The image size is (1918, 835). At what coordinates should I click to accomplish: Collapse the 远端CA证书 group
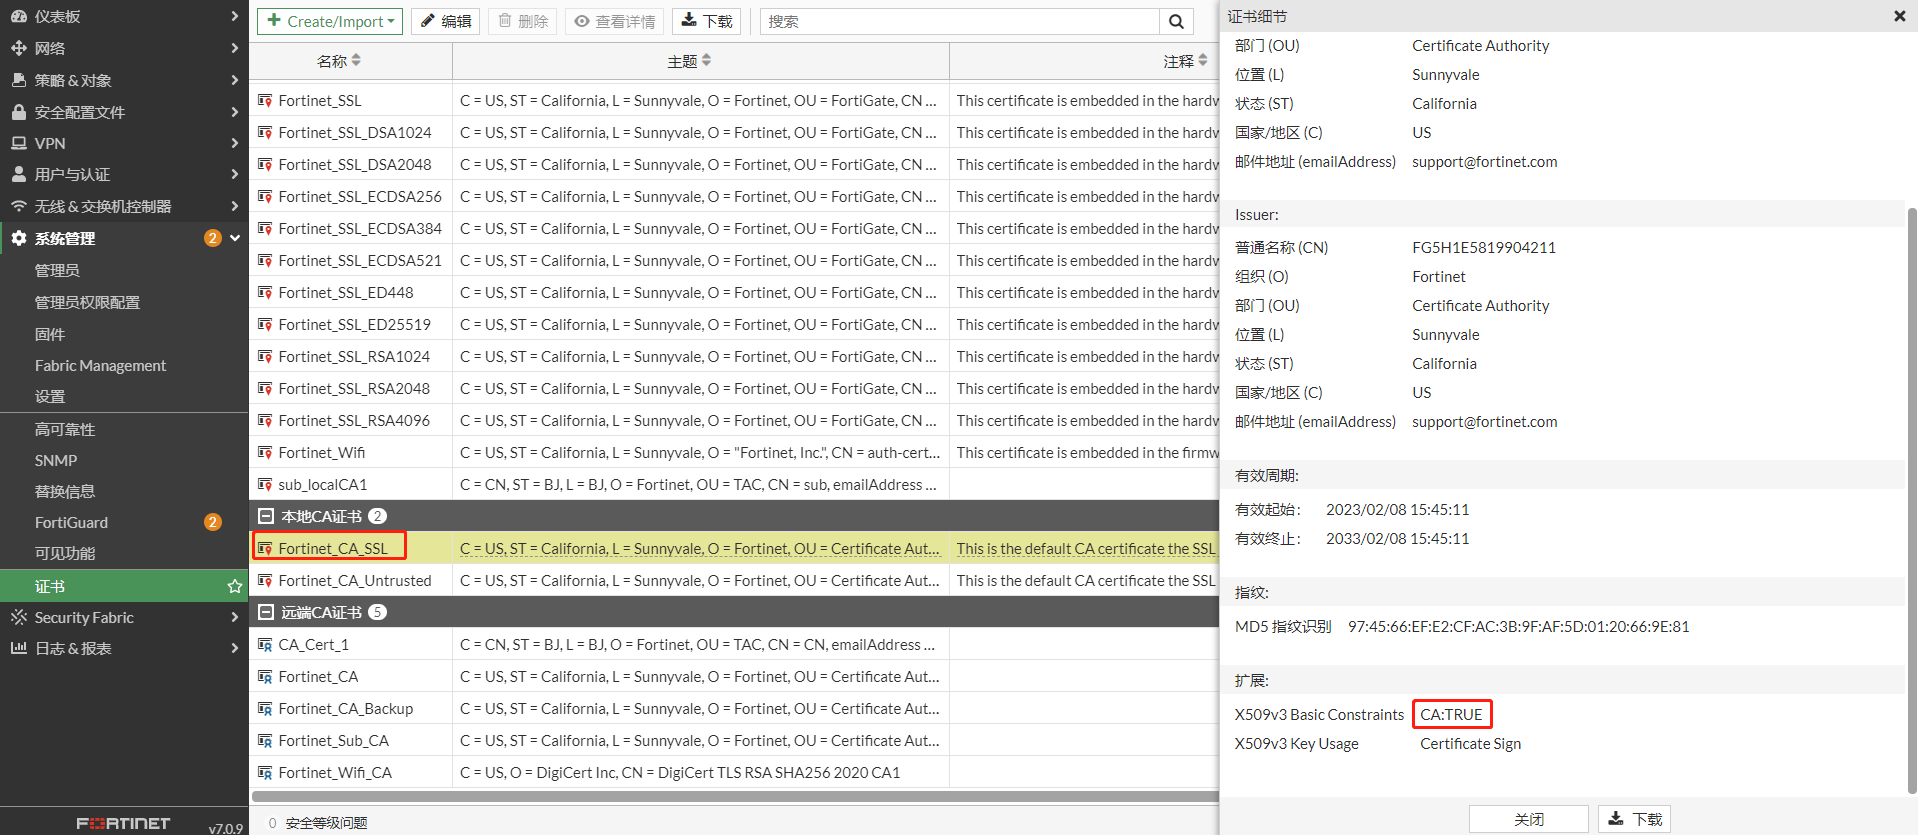tap(266, 613)
